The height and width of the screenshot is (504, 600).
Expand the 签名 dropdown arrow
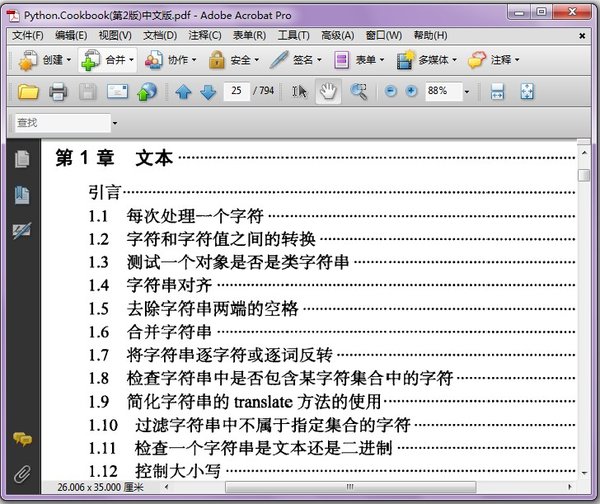coord(319,60)
